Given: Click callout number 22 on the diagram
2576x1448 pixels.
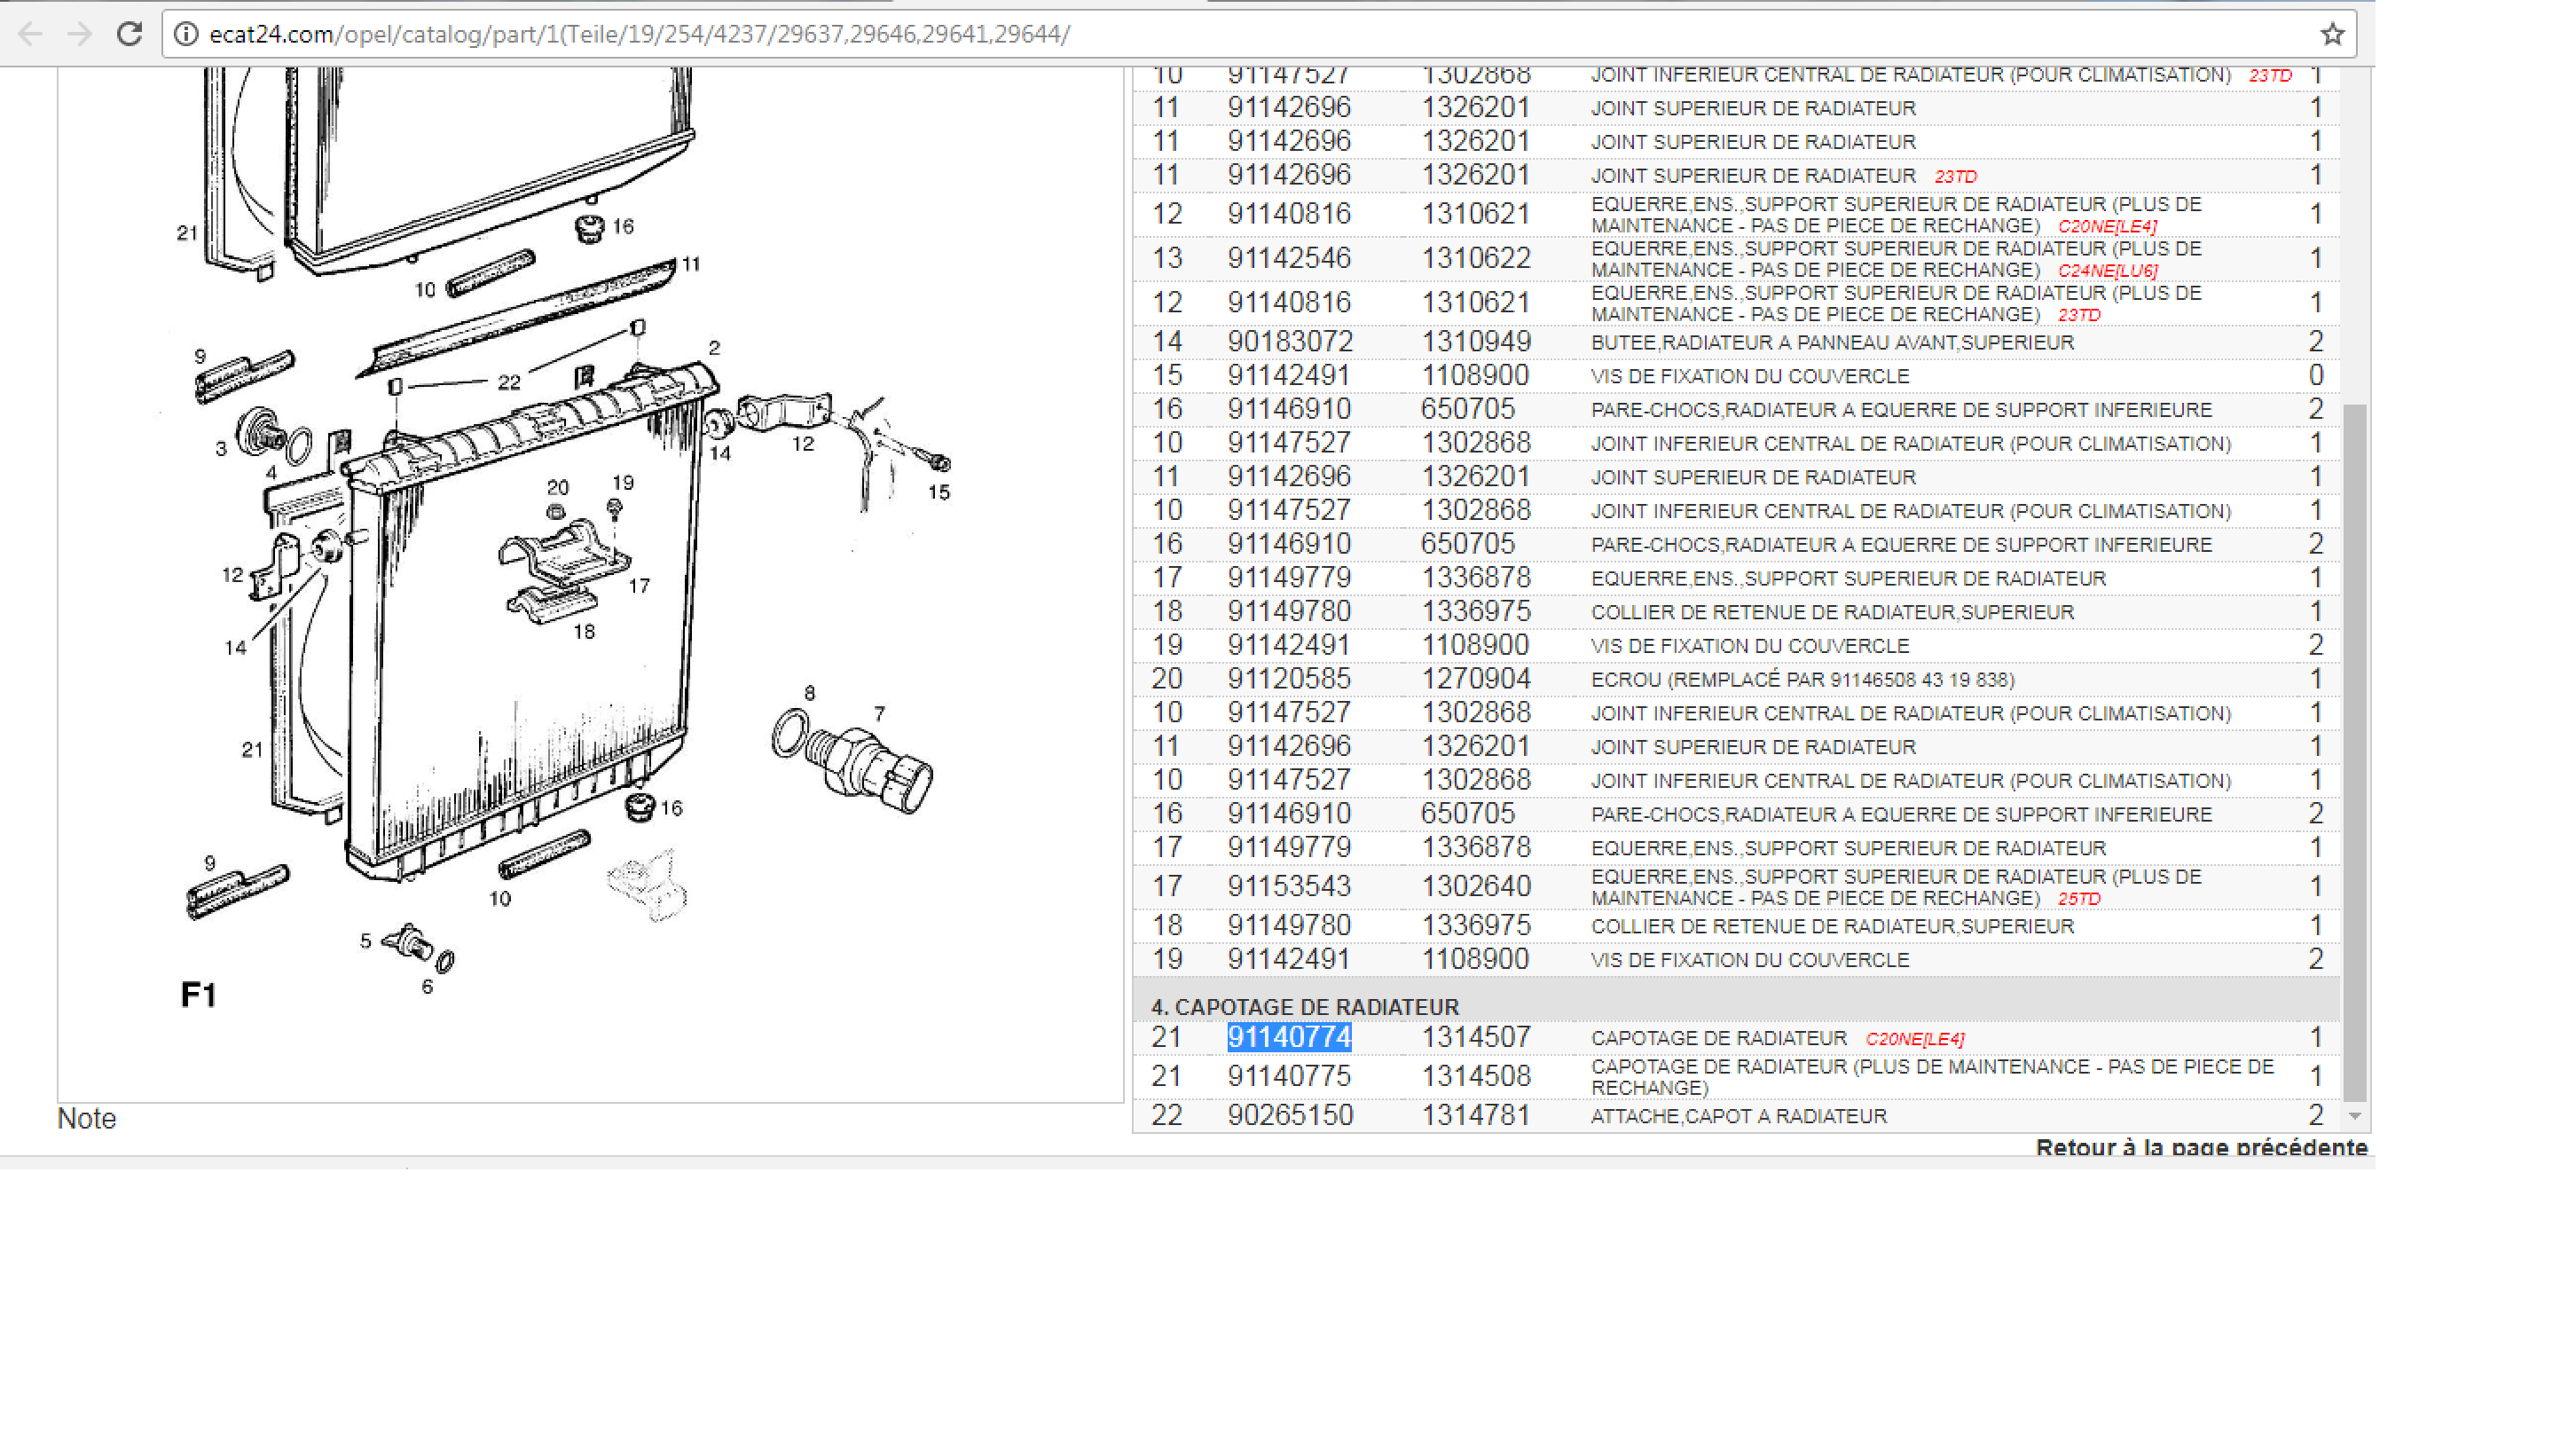Looking at the screenshot, I should (508, 382).
